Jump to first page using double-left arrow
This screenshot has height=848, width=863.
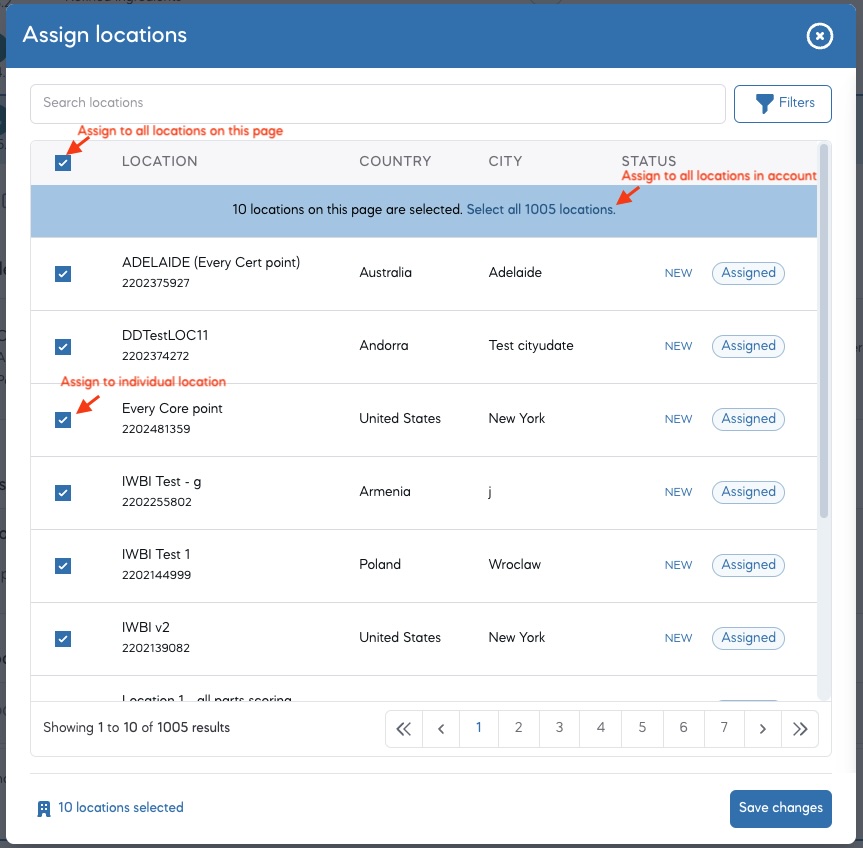pos(404,729)
